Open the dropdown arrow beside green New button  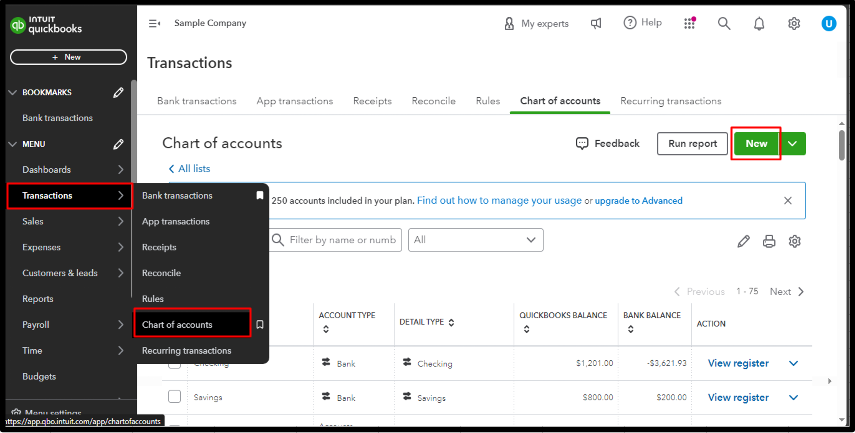click(x=793, y=144)
